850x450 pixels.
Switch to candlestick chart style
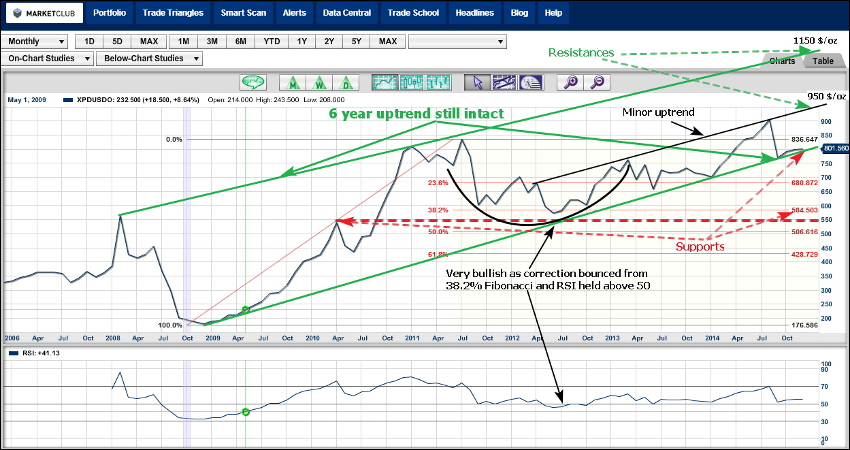[410, 82]
